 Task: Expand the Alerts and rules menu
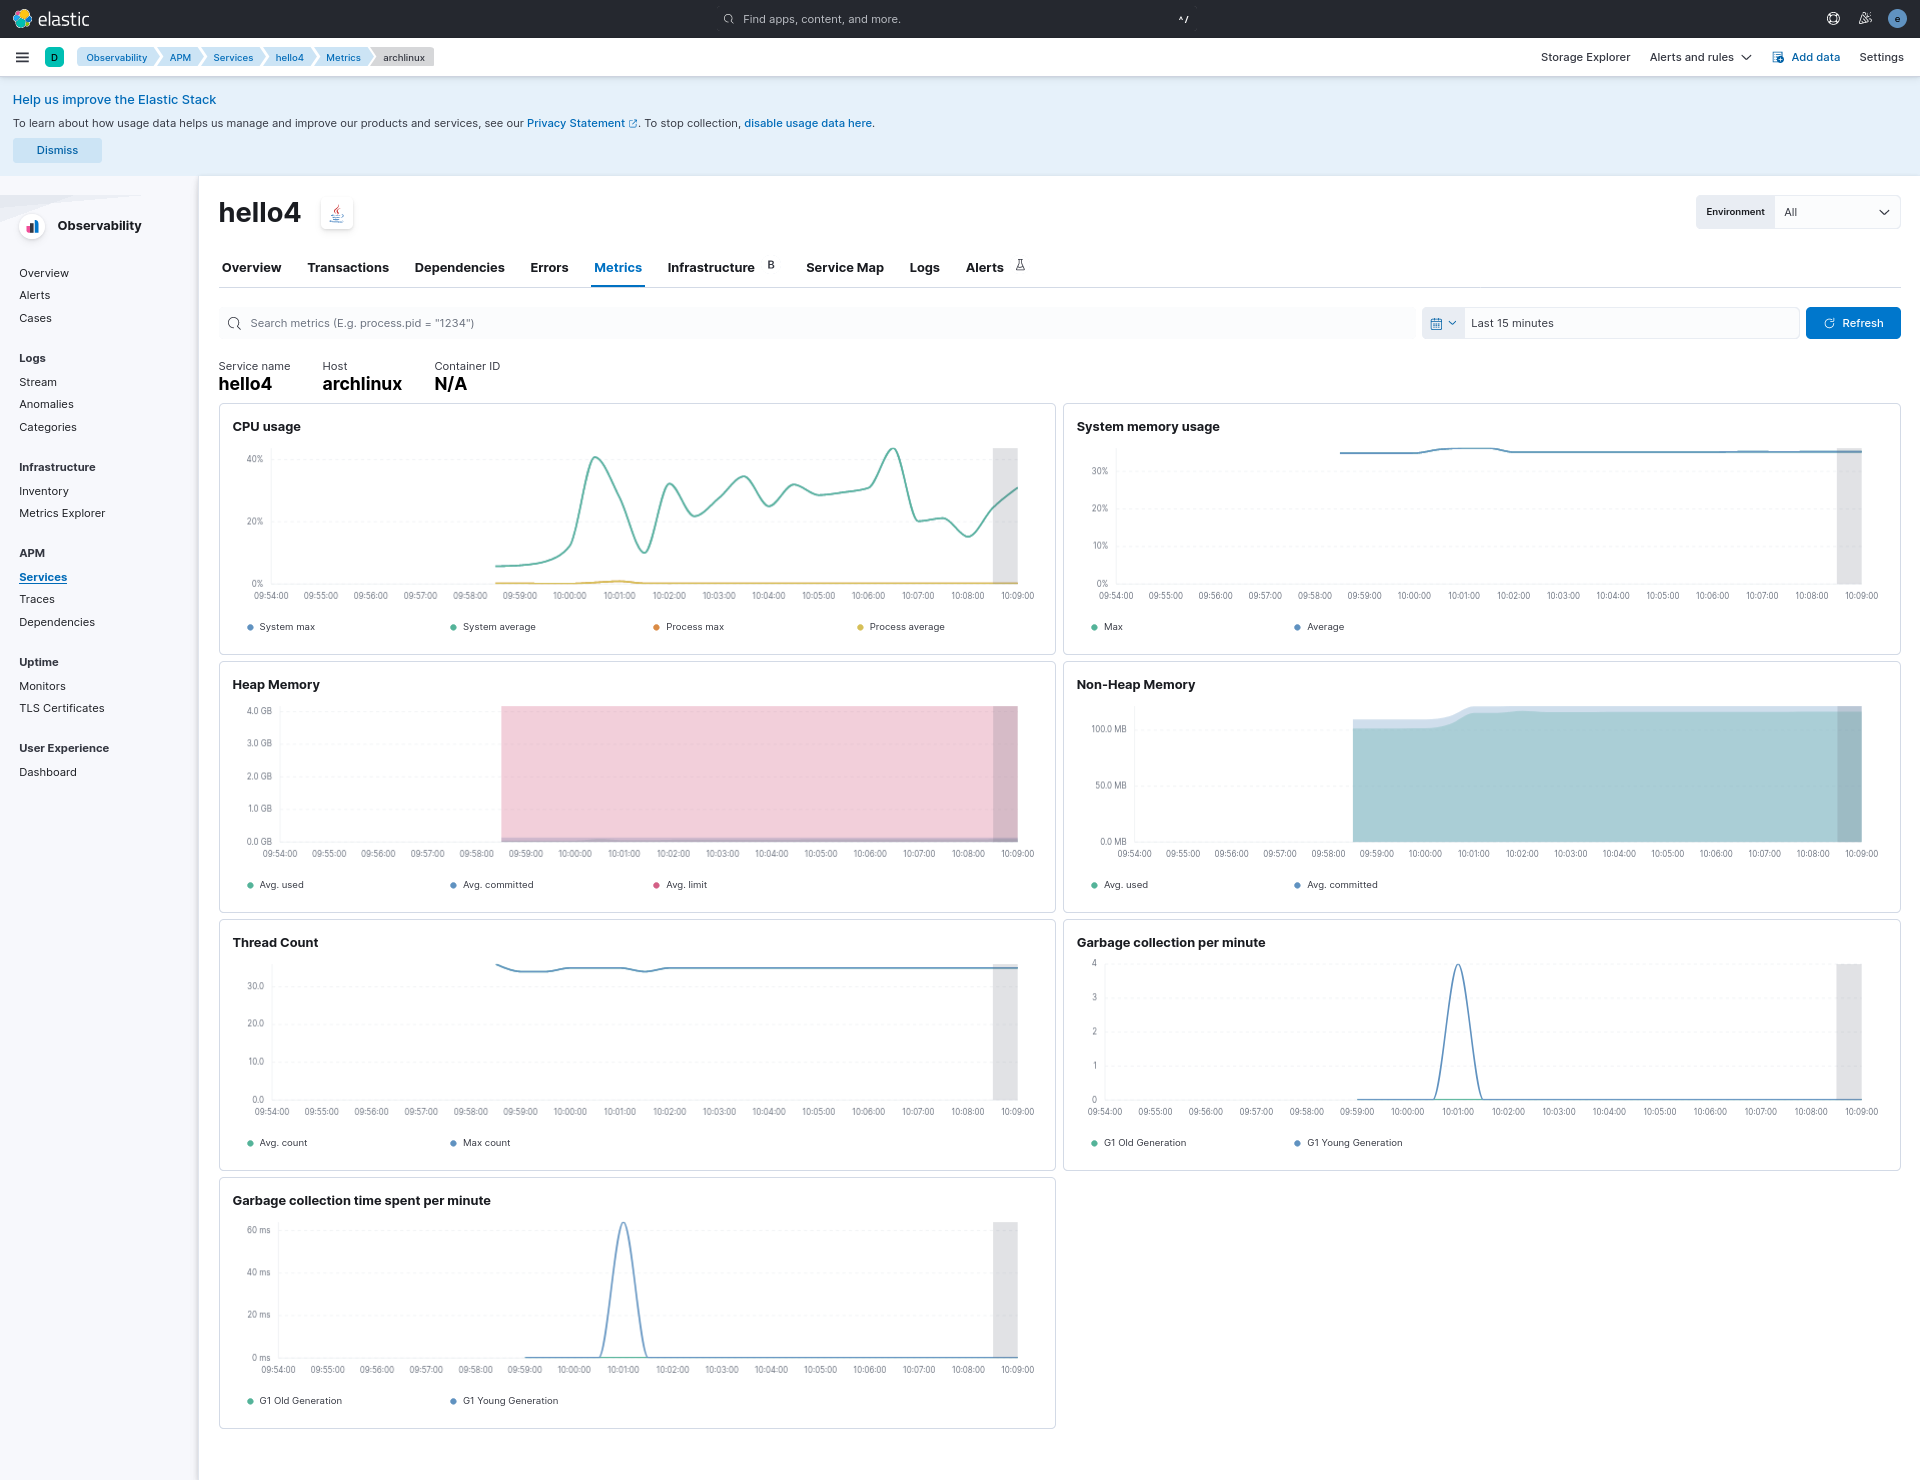[1700, 57]
